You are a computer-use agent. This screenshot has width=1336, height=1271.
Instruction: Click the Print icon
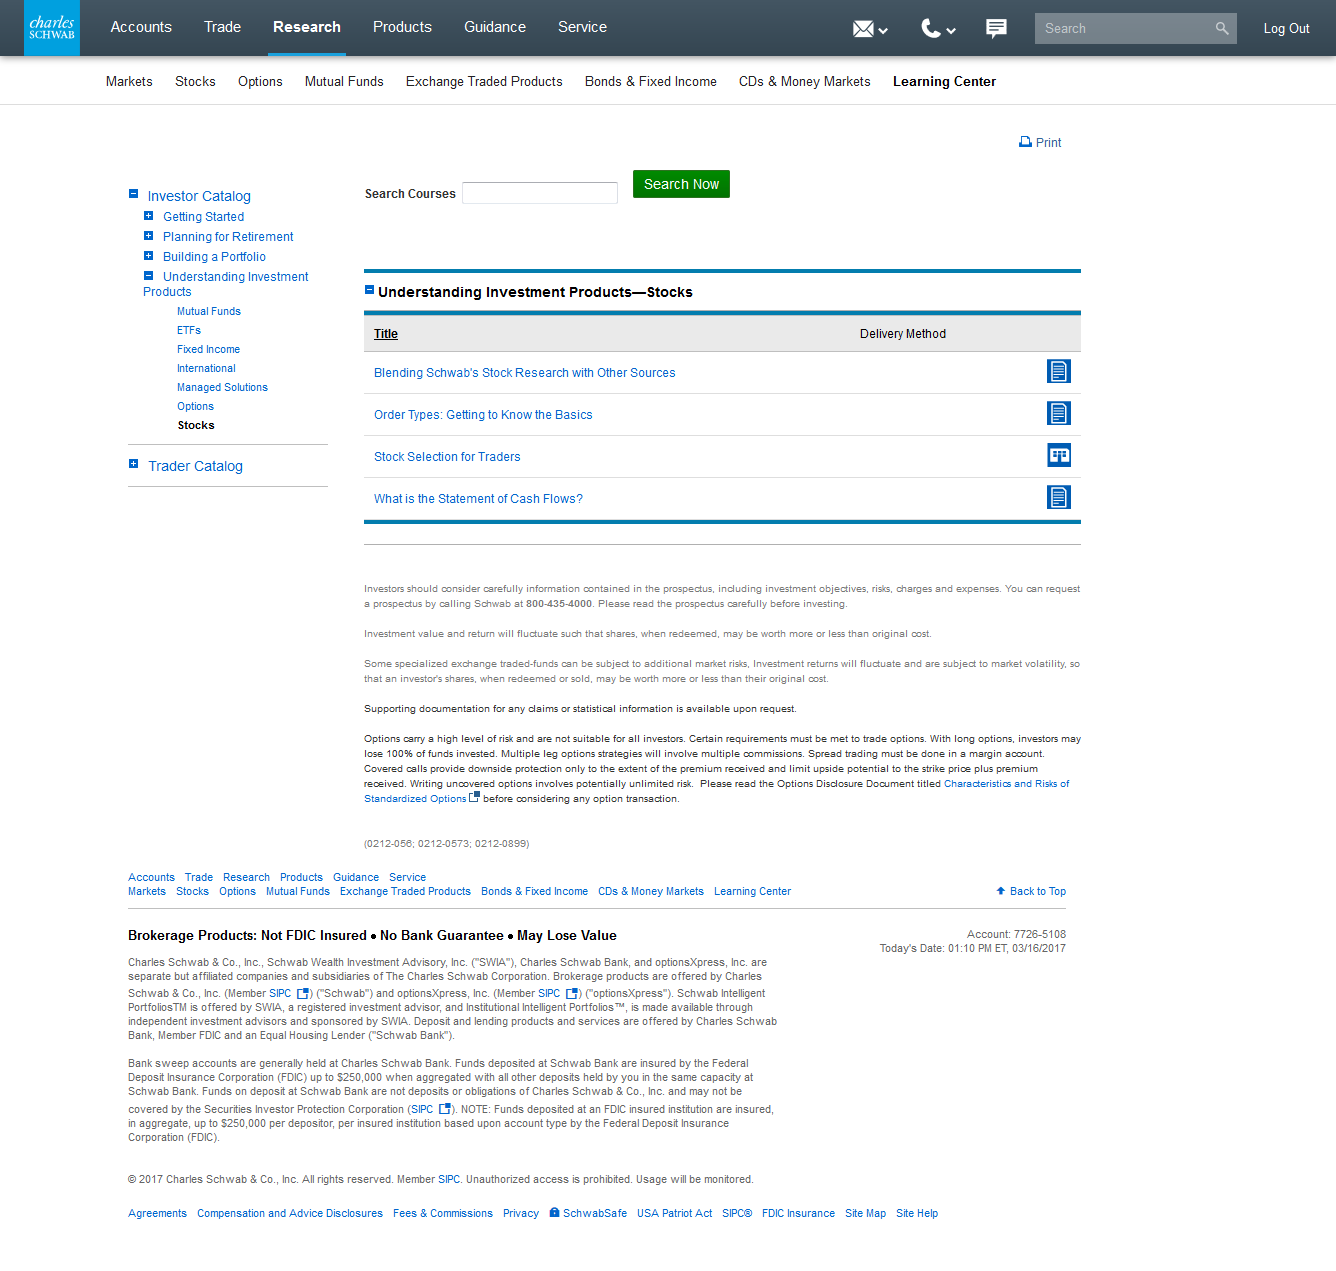(x=1025, y=142)
